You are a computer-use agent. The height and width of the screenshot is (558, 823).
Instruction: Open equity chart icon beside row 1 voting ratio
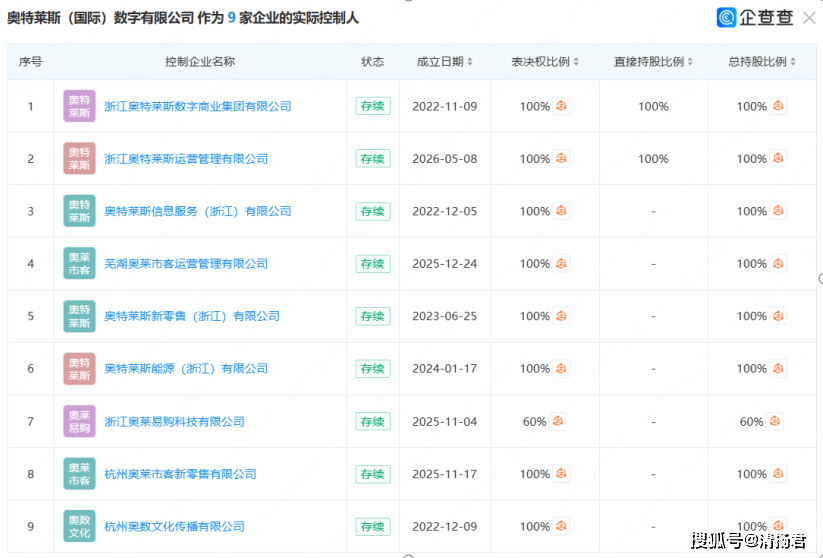coord(561,106)
